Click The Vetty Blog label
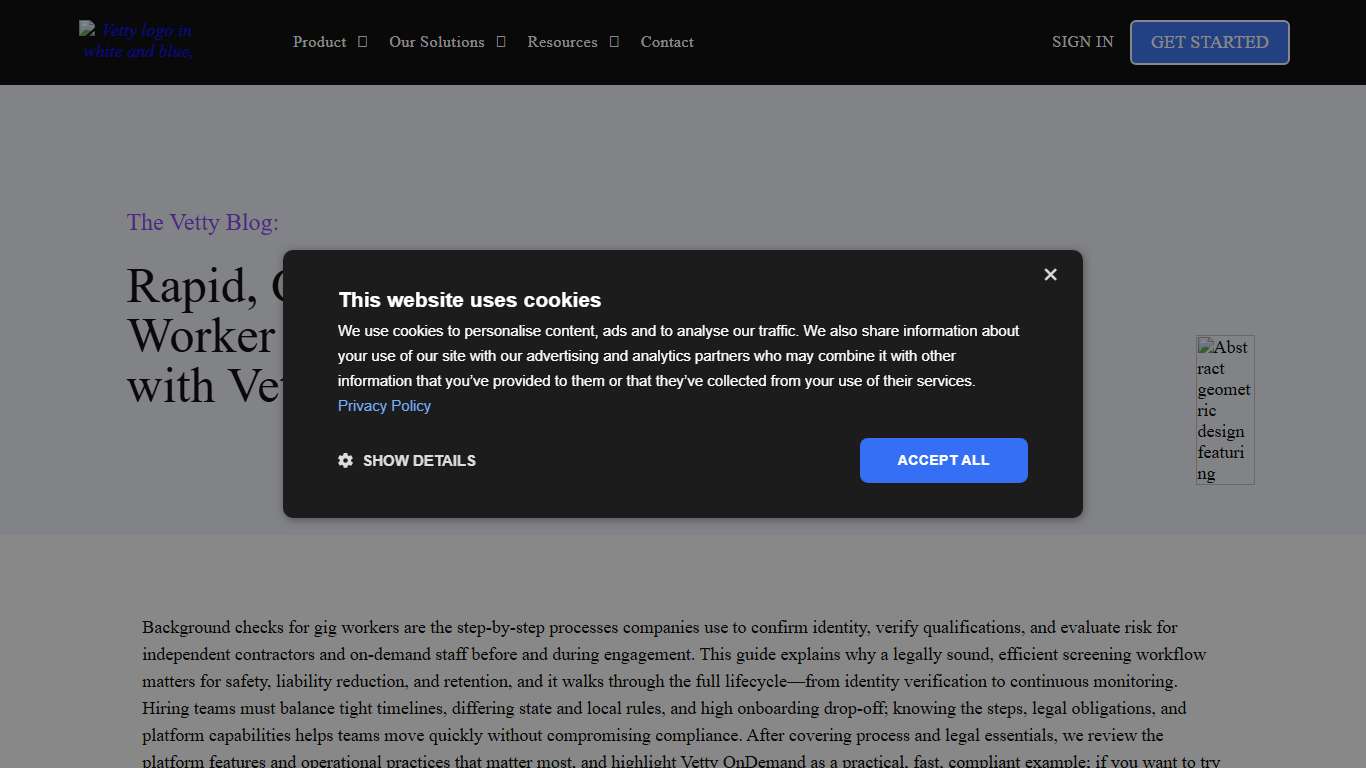The width and height of the screenshot is (1366, 768). point(202,222)
